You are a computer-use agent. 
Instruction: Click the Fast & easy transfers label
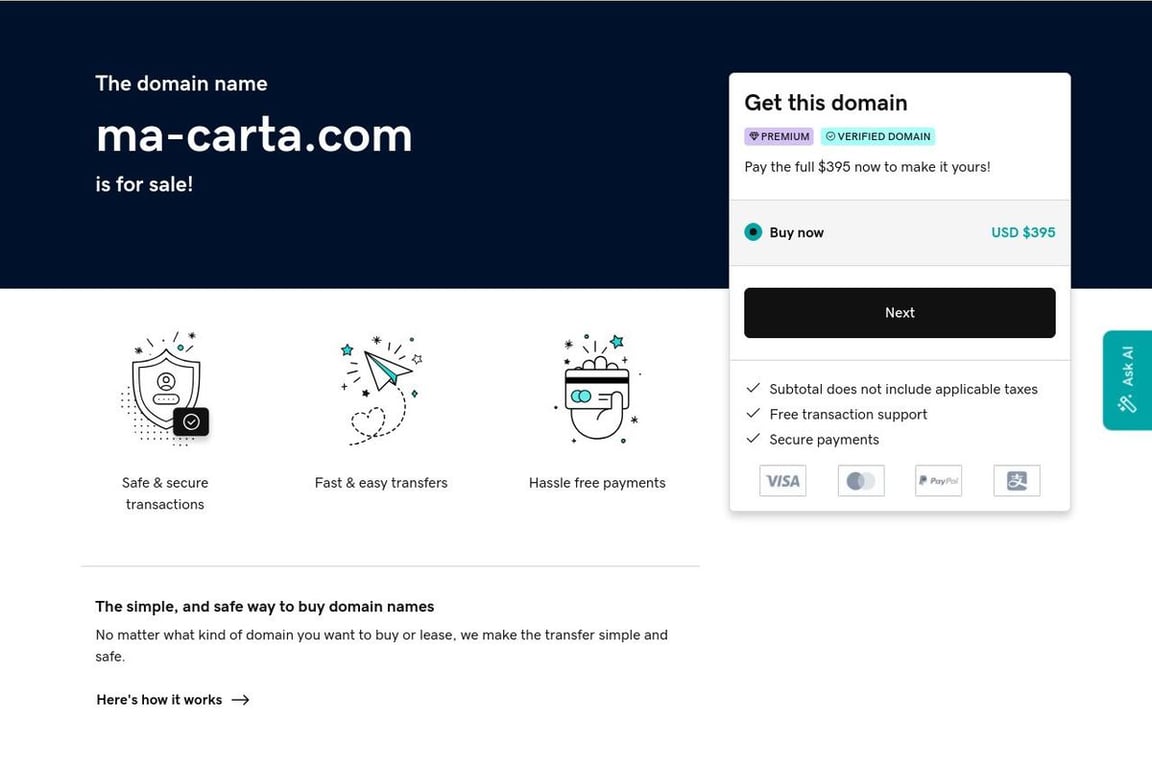(x=381, y=483)
